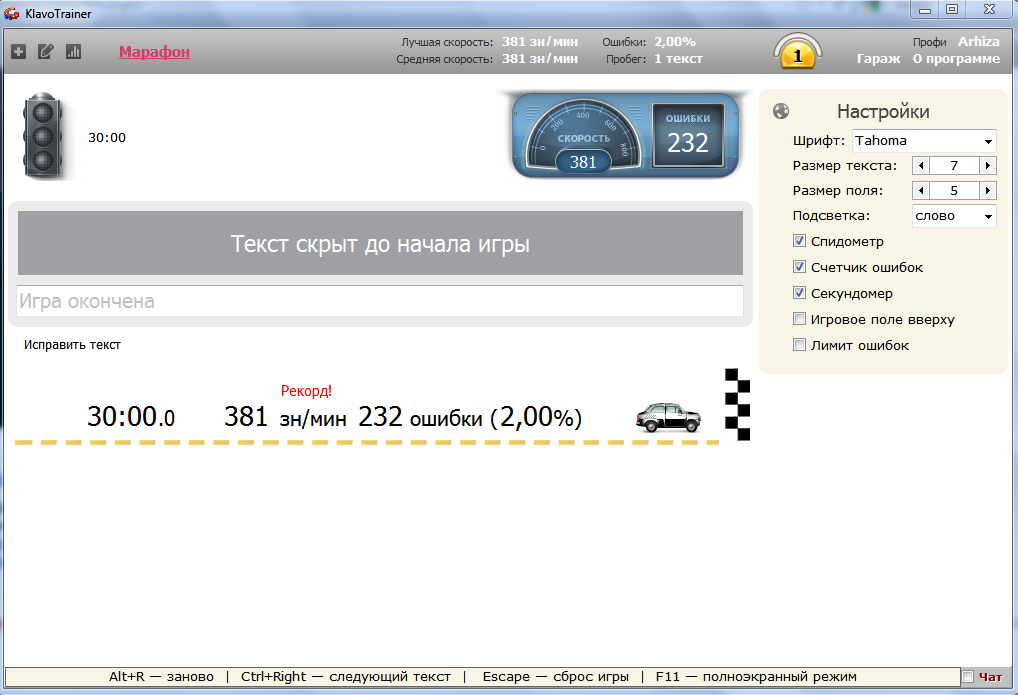Click the Пробег 1 текст value
Image resolution: width=1018 pixels, height=695 pixels.
point(678,58)
